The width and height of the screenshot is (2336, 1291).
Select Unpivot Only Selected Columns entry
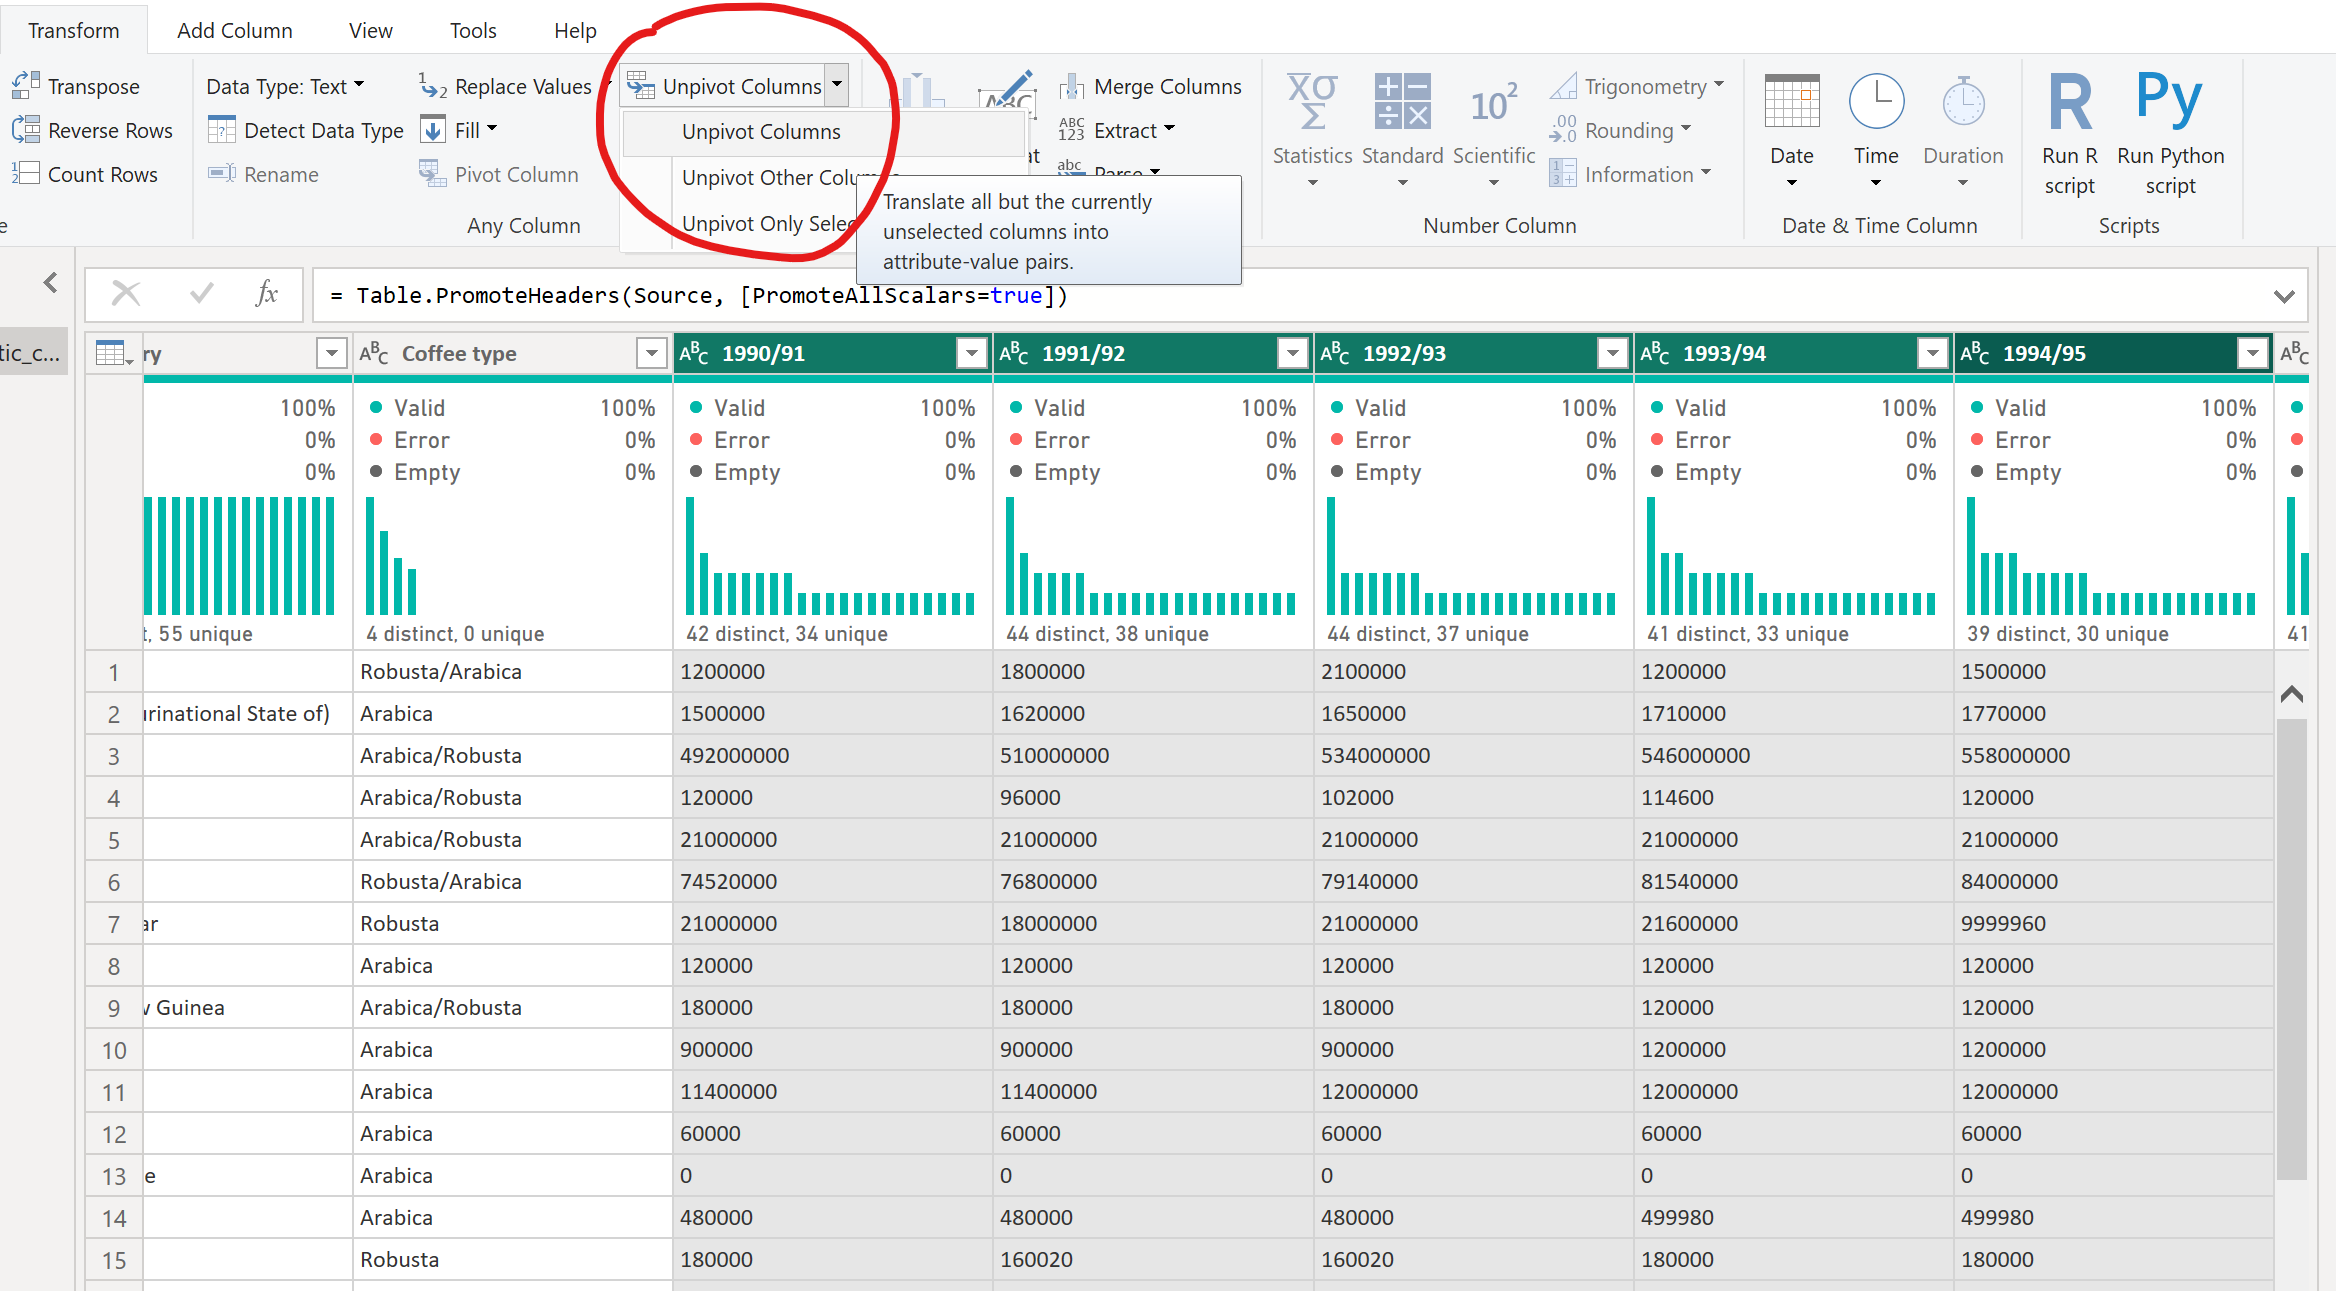766,224
